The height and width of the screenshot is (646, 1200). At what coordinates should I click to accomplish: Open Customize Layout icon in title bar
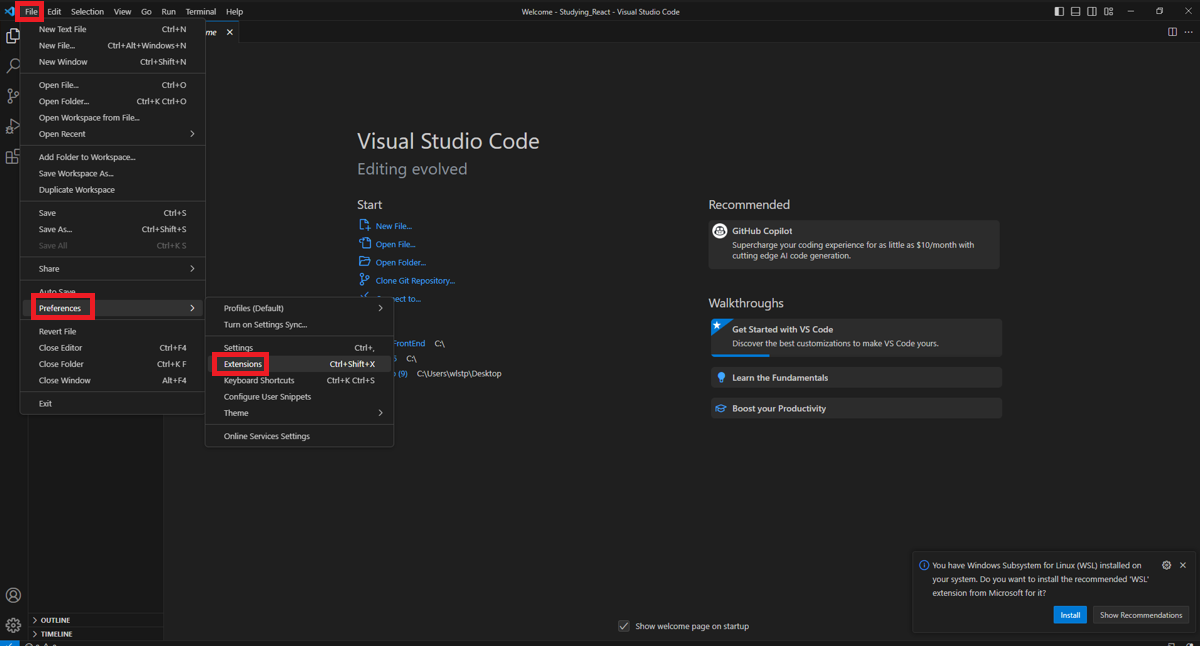coord(1109,12)
